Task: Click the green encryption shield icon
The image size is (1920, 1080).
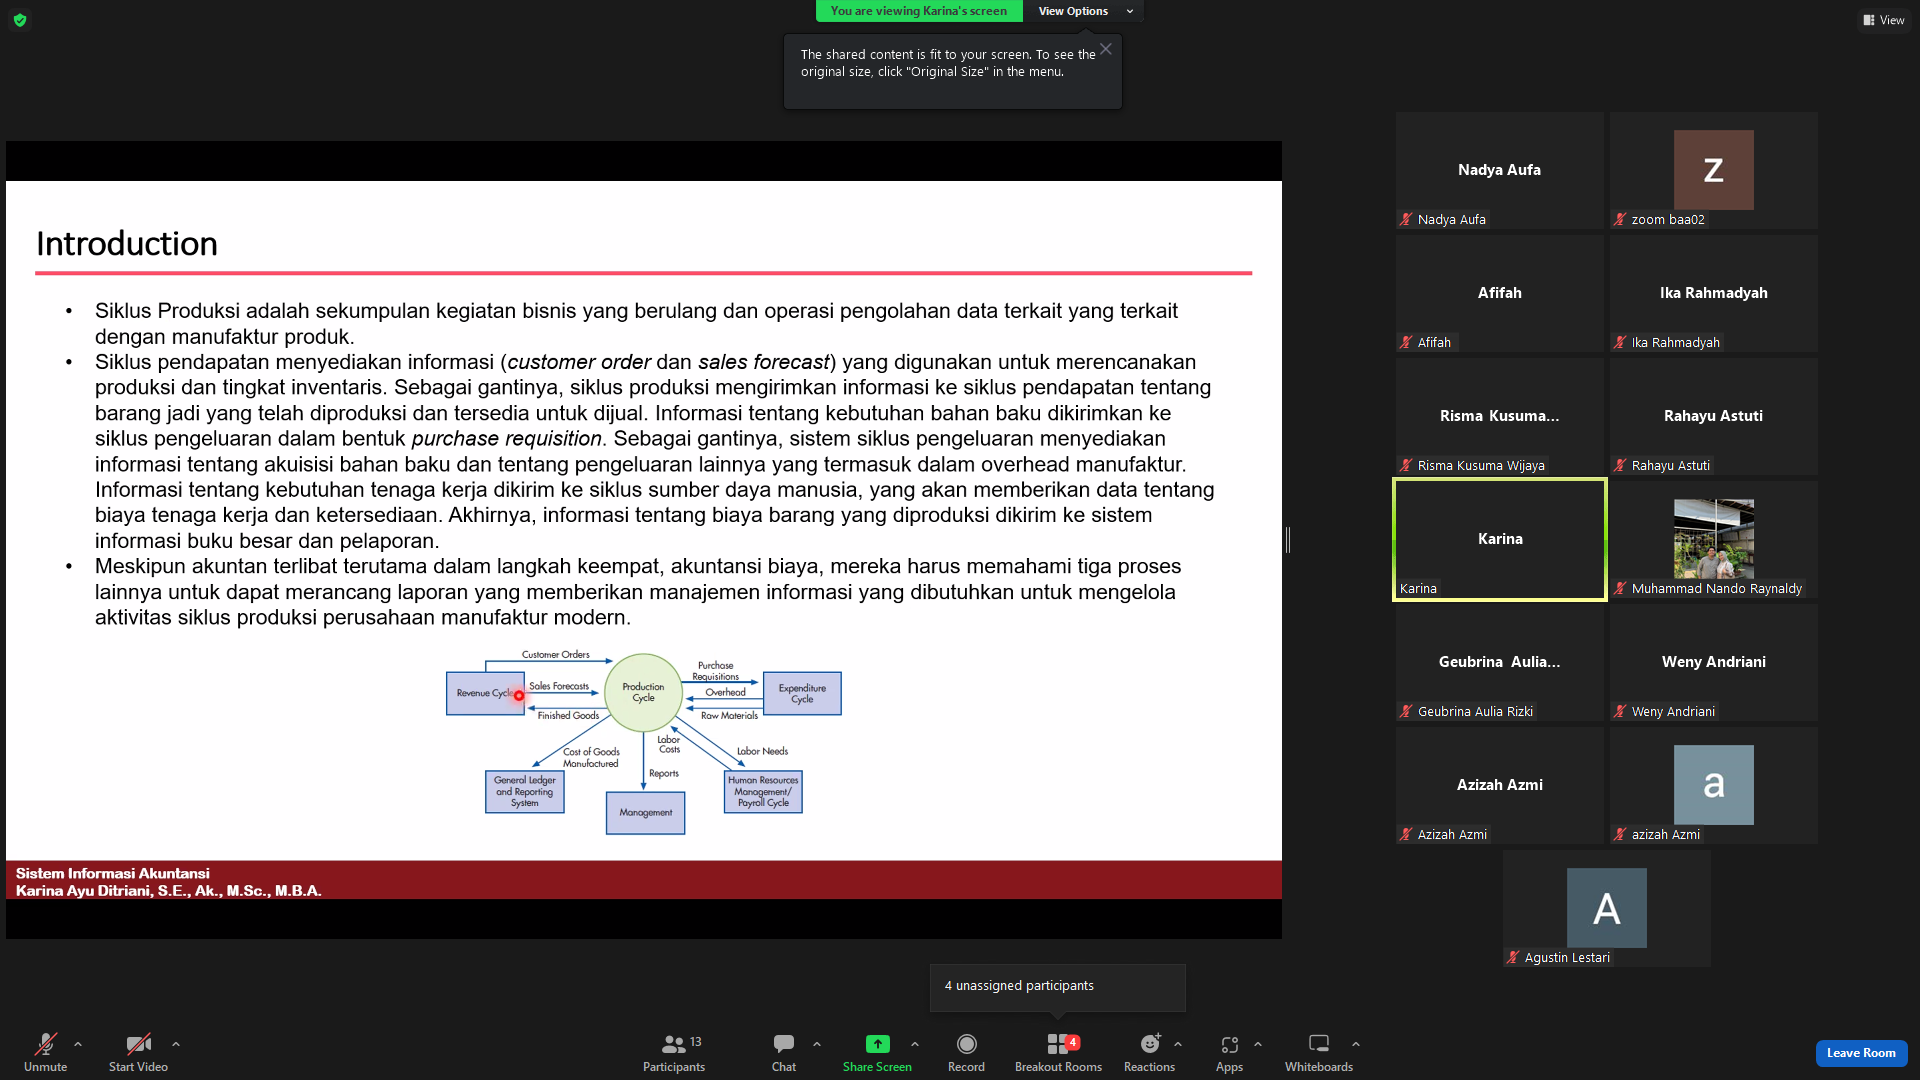Action: point(20,20)
